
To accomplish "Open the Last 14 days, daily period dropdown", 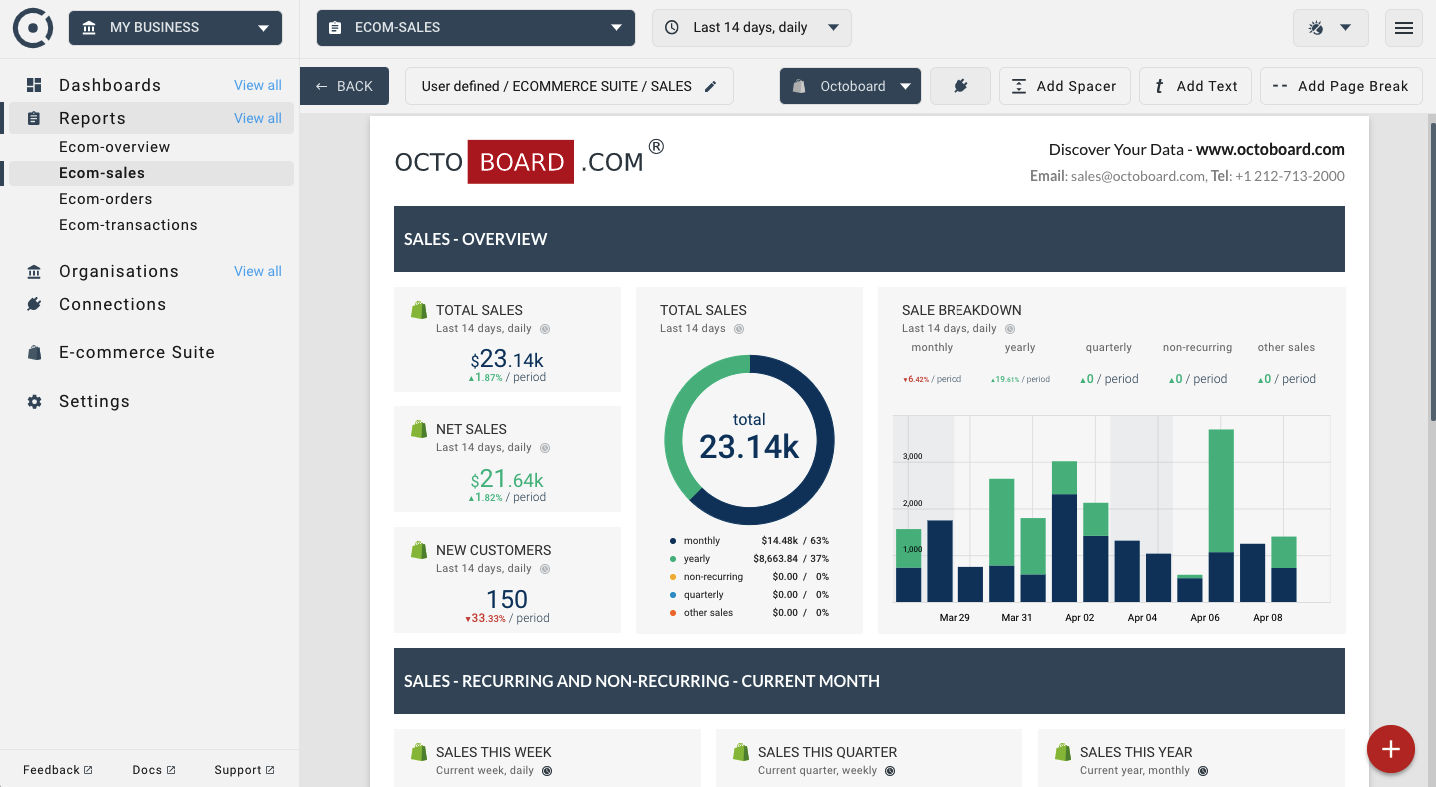I will coord(752,28).
